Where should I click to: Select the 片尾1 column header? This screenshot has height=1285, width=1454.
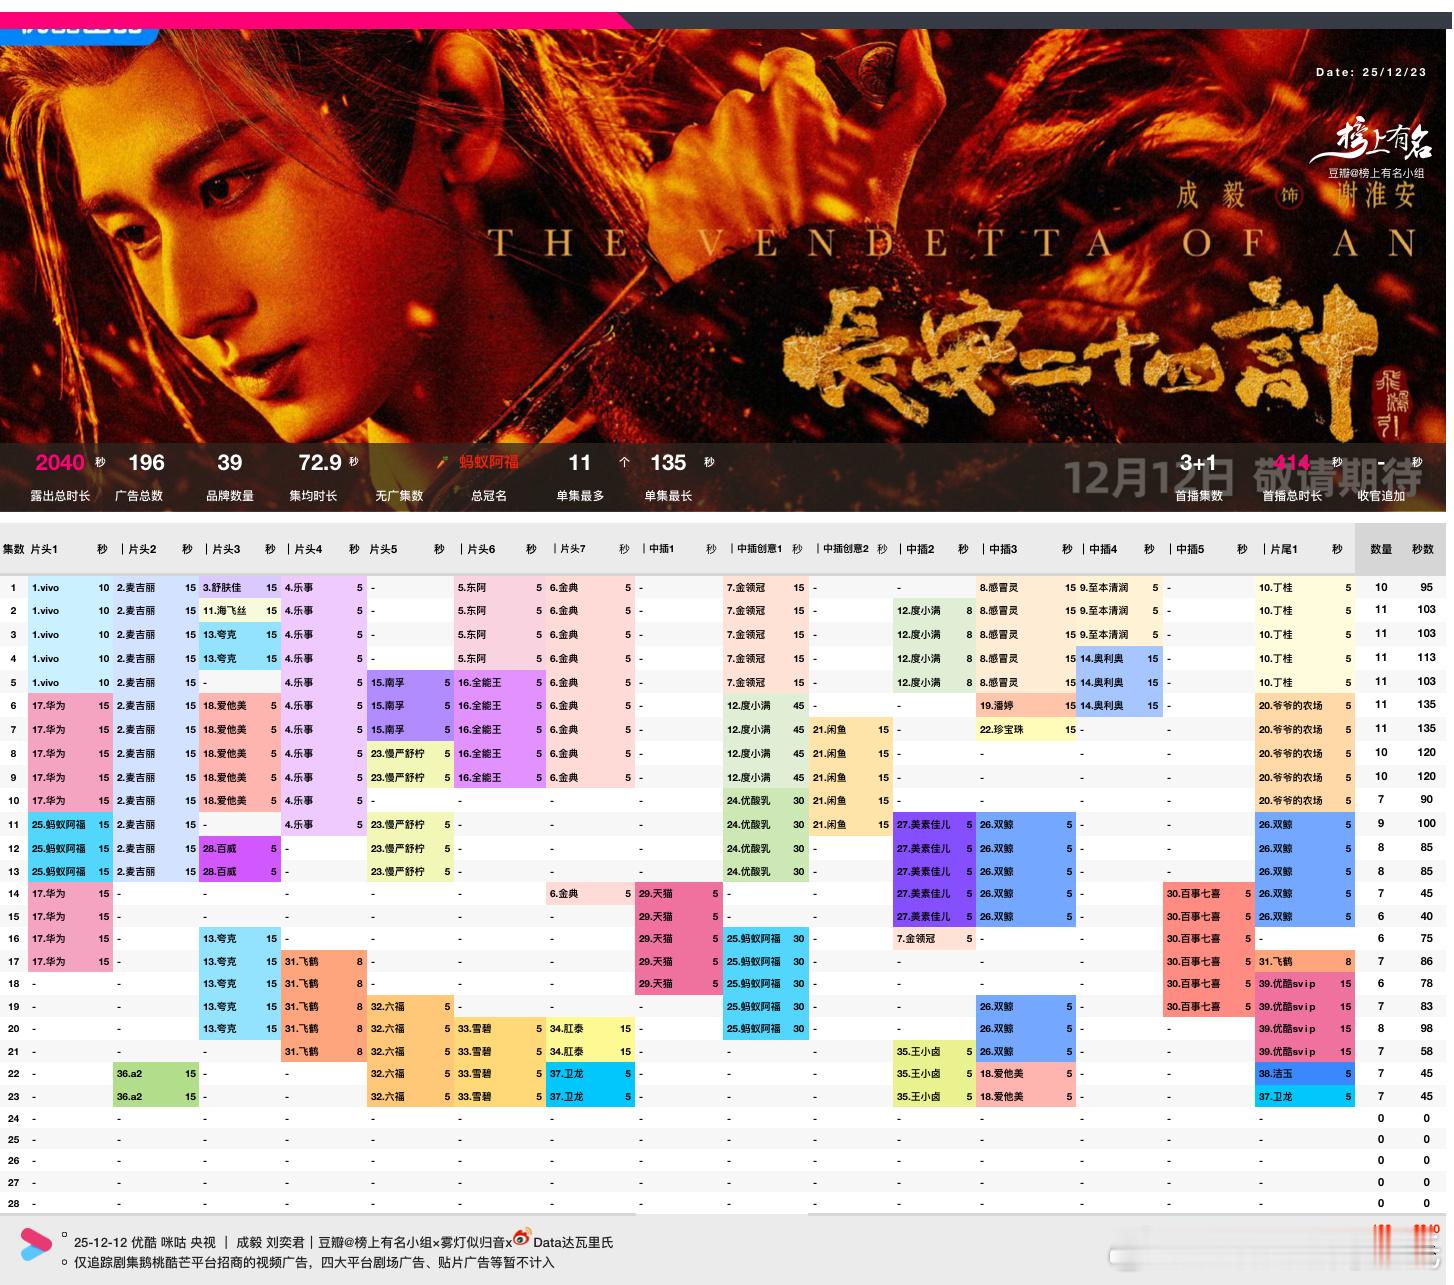pos(1284,549)
